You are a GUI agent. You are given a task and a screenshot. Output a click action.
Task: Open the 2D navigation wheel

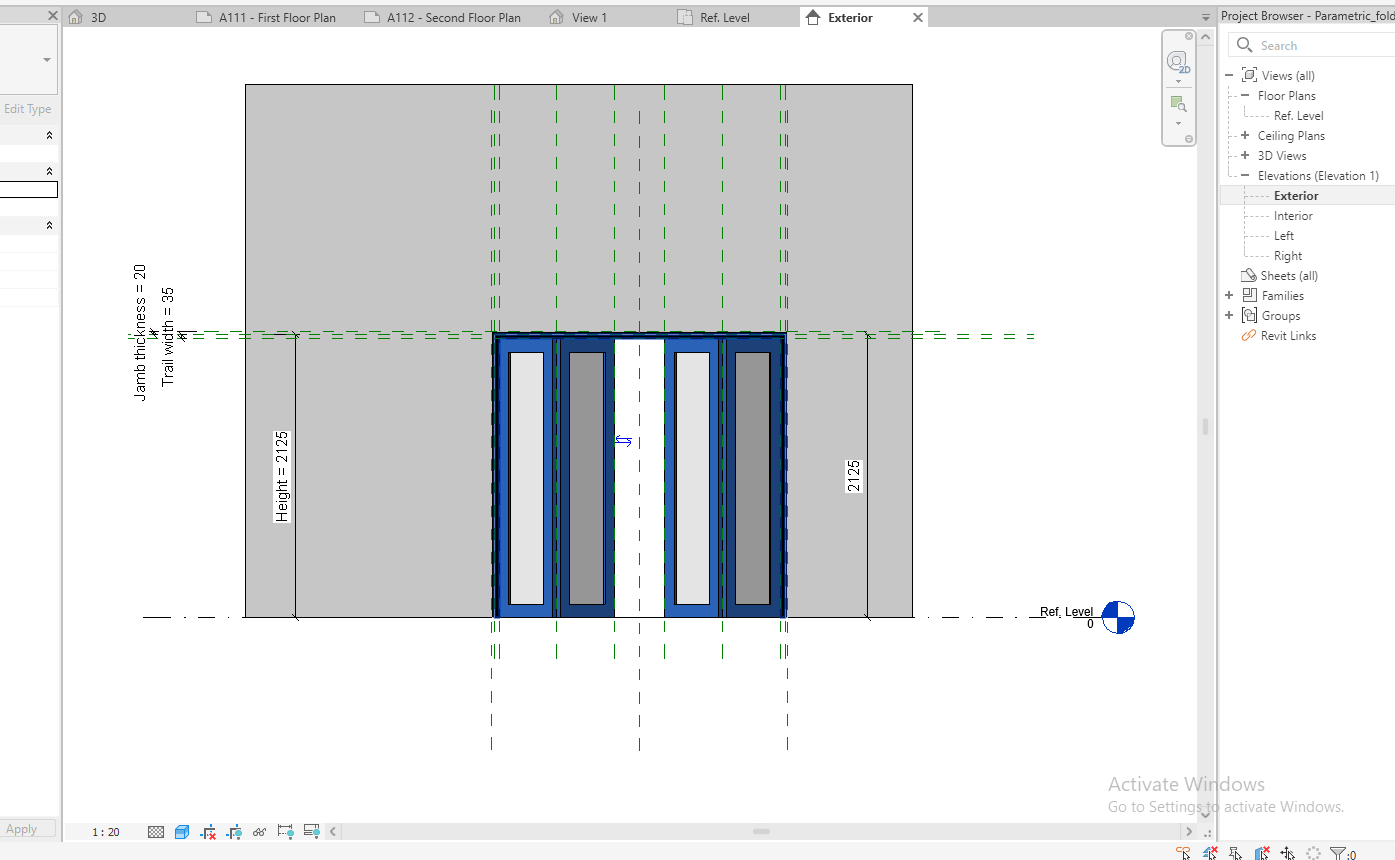(x=1178, y=62)
